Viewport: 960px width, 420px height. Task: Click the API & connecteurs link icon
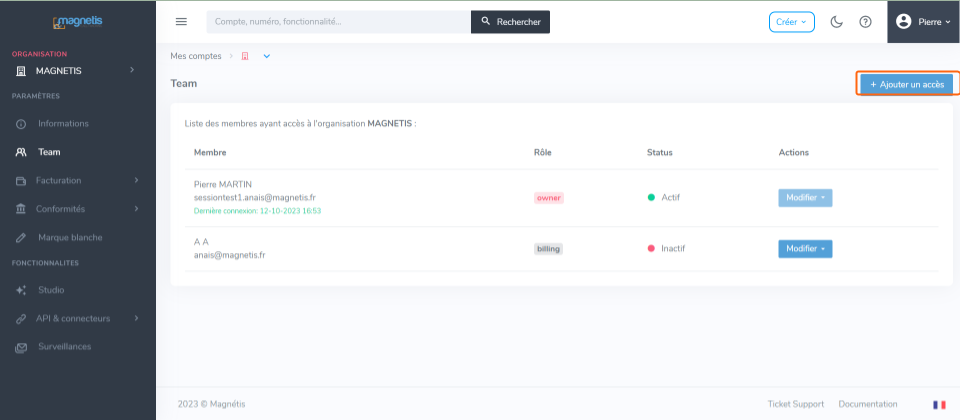pyautogui.click(x=21, y=318)
